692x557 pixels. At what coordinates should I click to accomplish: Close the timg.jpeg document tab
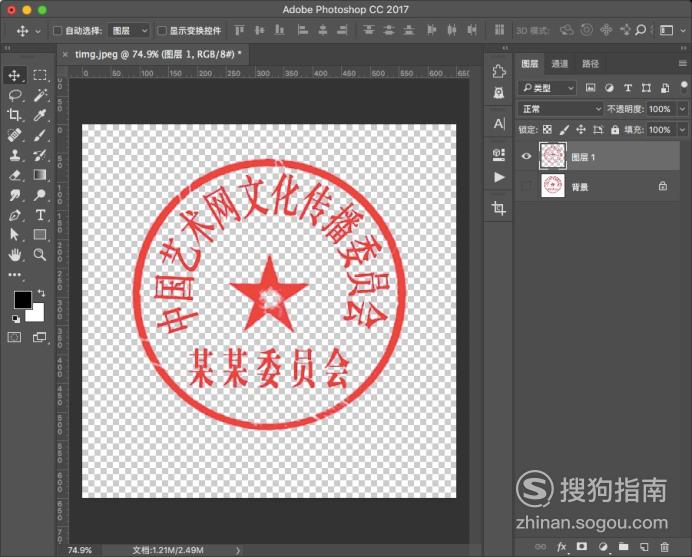65,54
